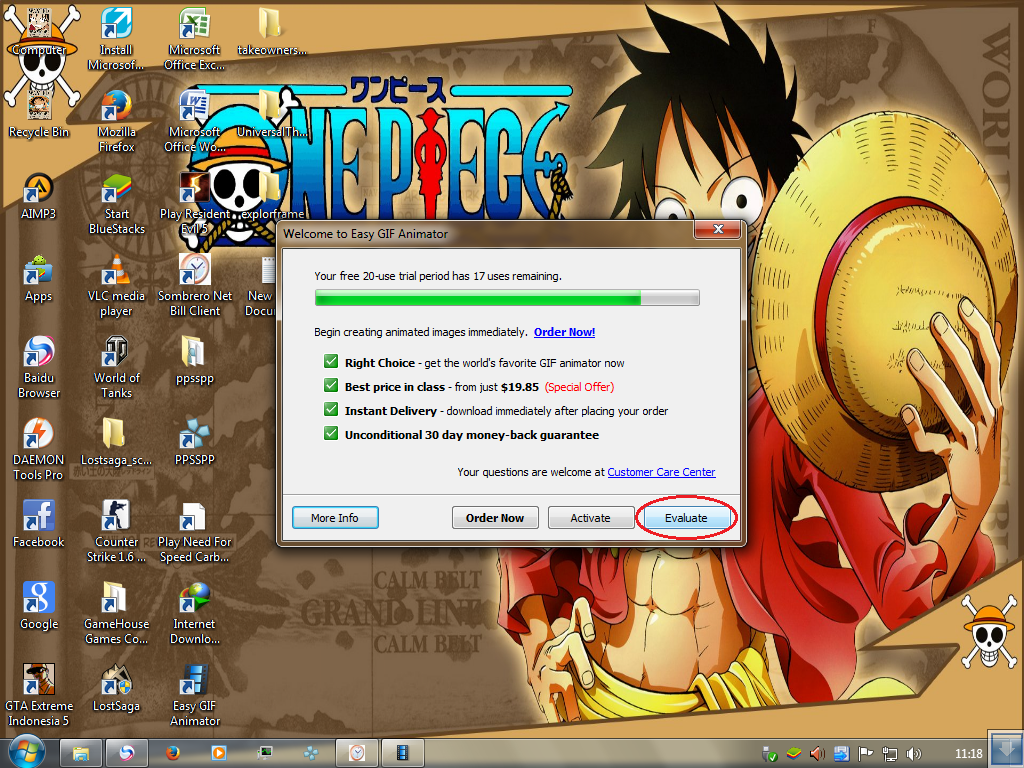
Task: Select the GTA Extreme Indonesia 5 icon
Action: tap(39, 696)
